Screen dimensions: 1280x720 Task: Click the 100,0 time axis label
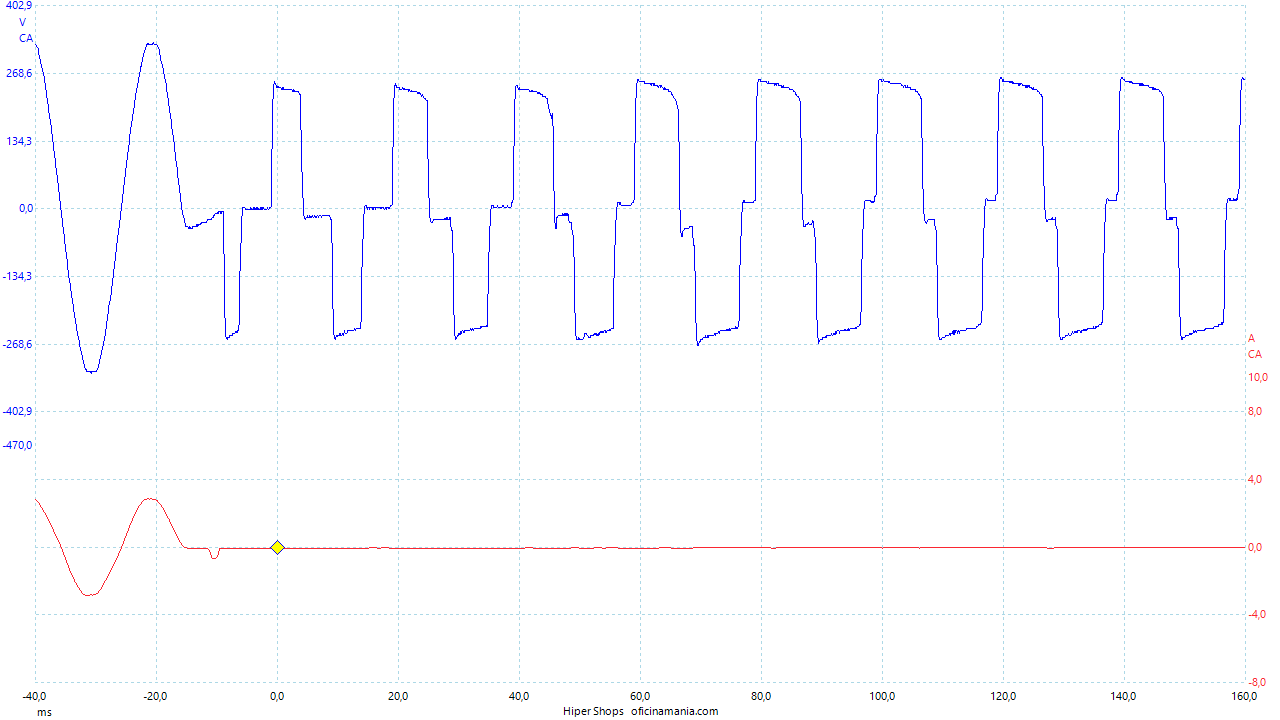point(882,696)
